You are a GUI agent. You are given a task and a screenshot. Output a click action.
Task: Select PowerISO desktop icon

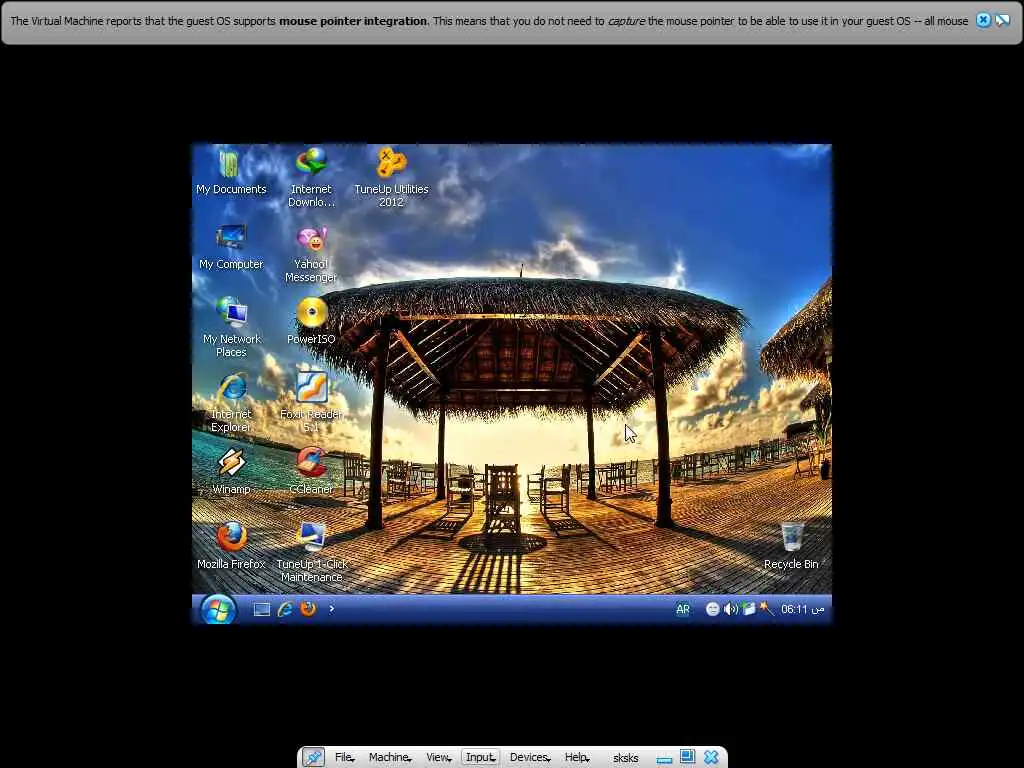click(x=311, y=322)
